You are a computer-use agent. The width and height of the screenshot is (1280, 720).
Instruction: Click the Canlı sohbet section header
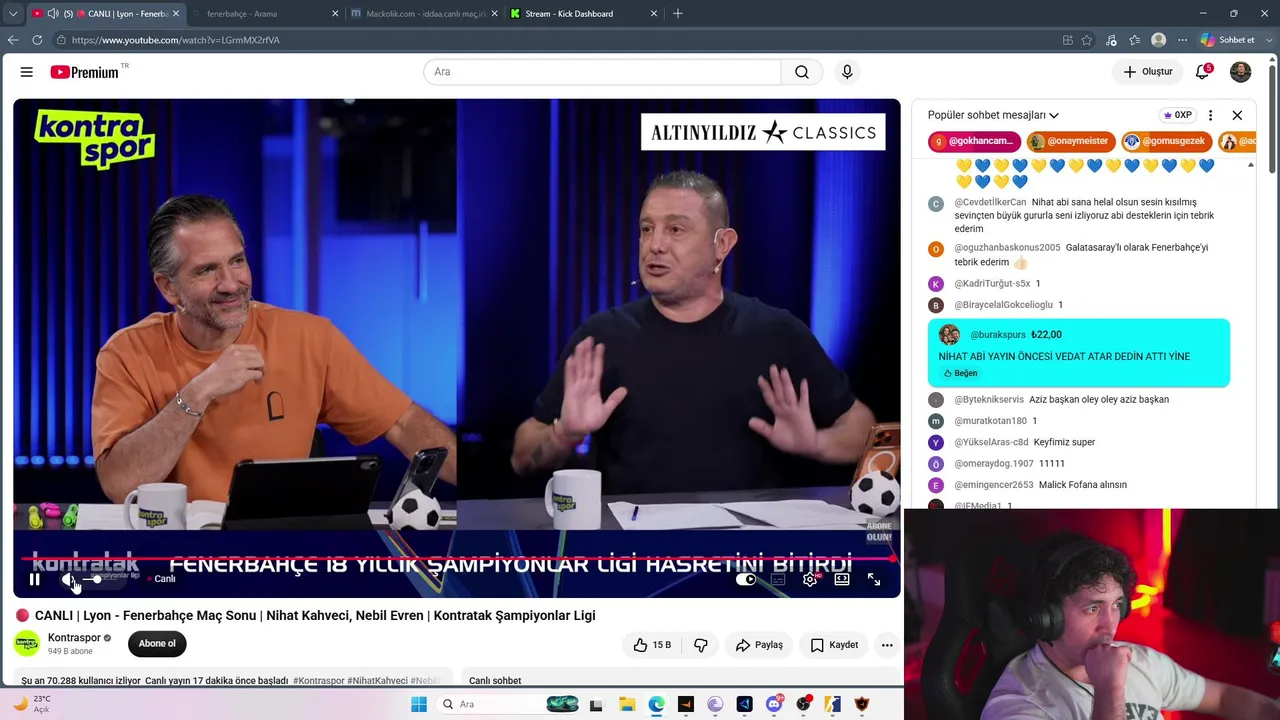click(495, 681)
